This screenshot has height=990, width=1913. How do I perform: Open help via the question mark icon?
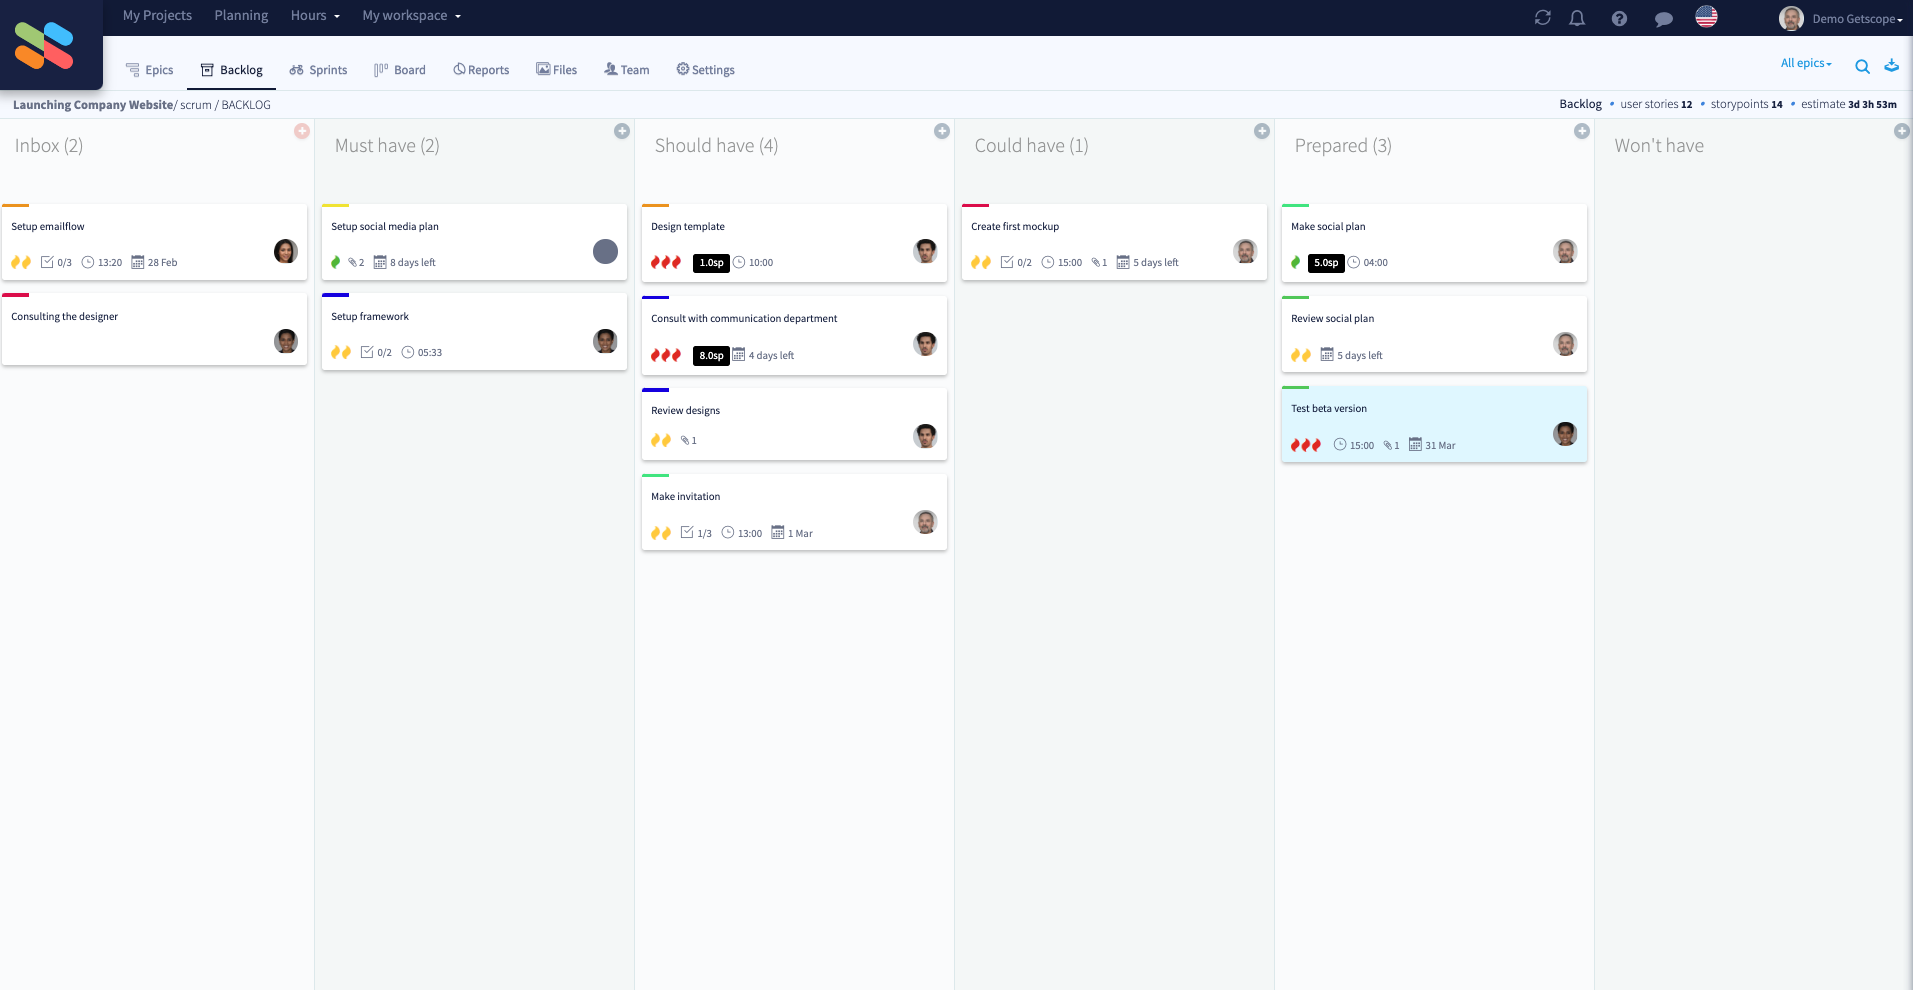click(1619, 18)
